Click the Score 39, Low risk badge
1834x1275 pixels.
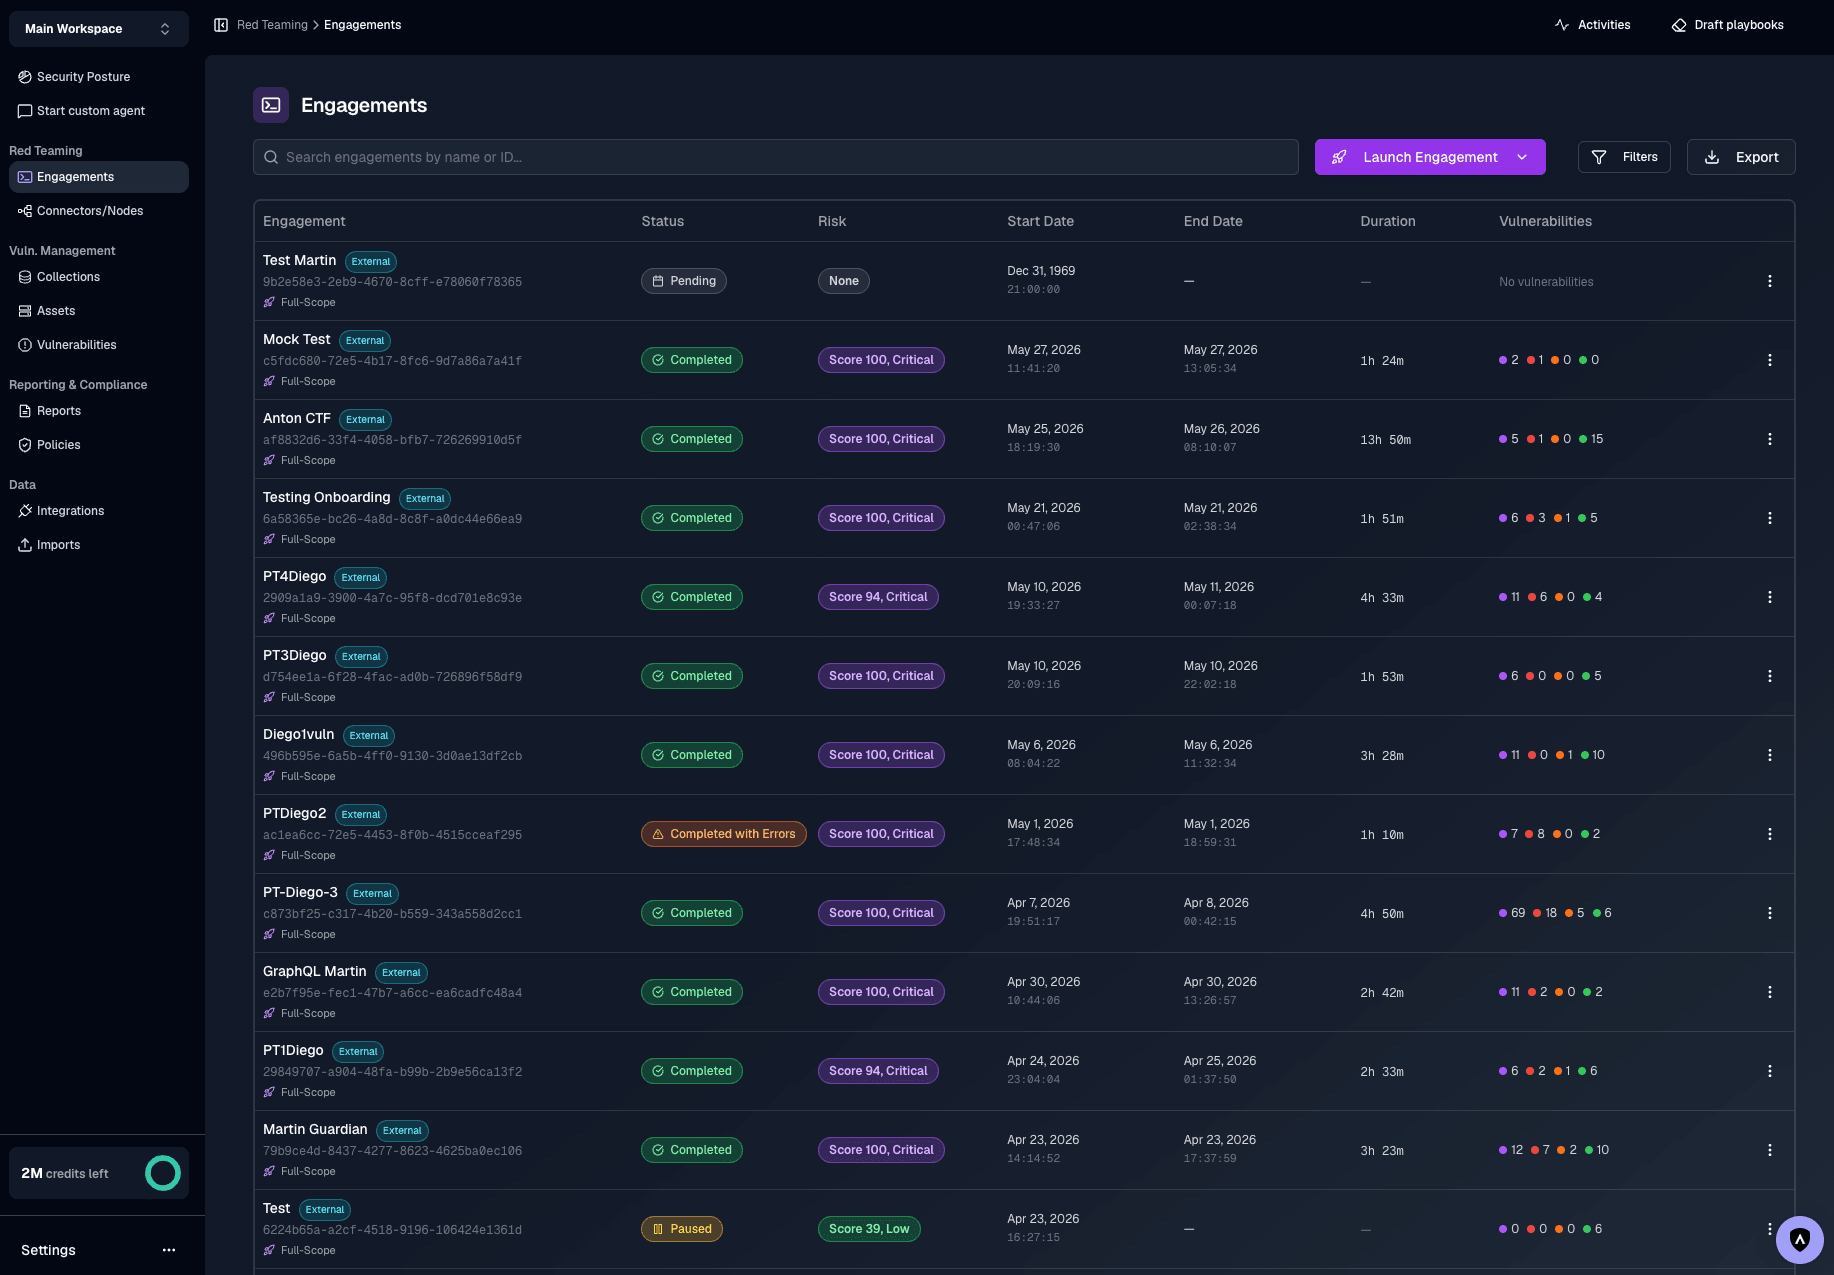click(x=869, y=1229)
